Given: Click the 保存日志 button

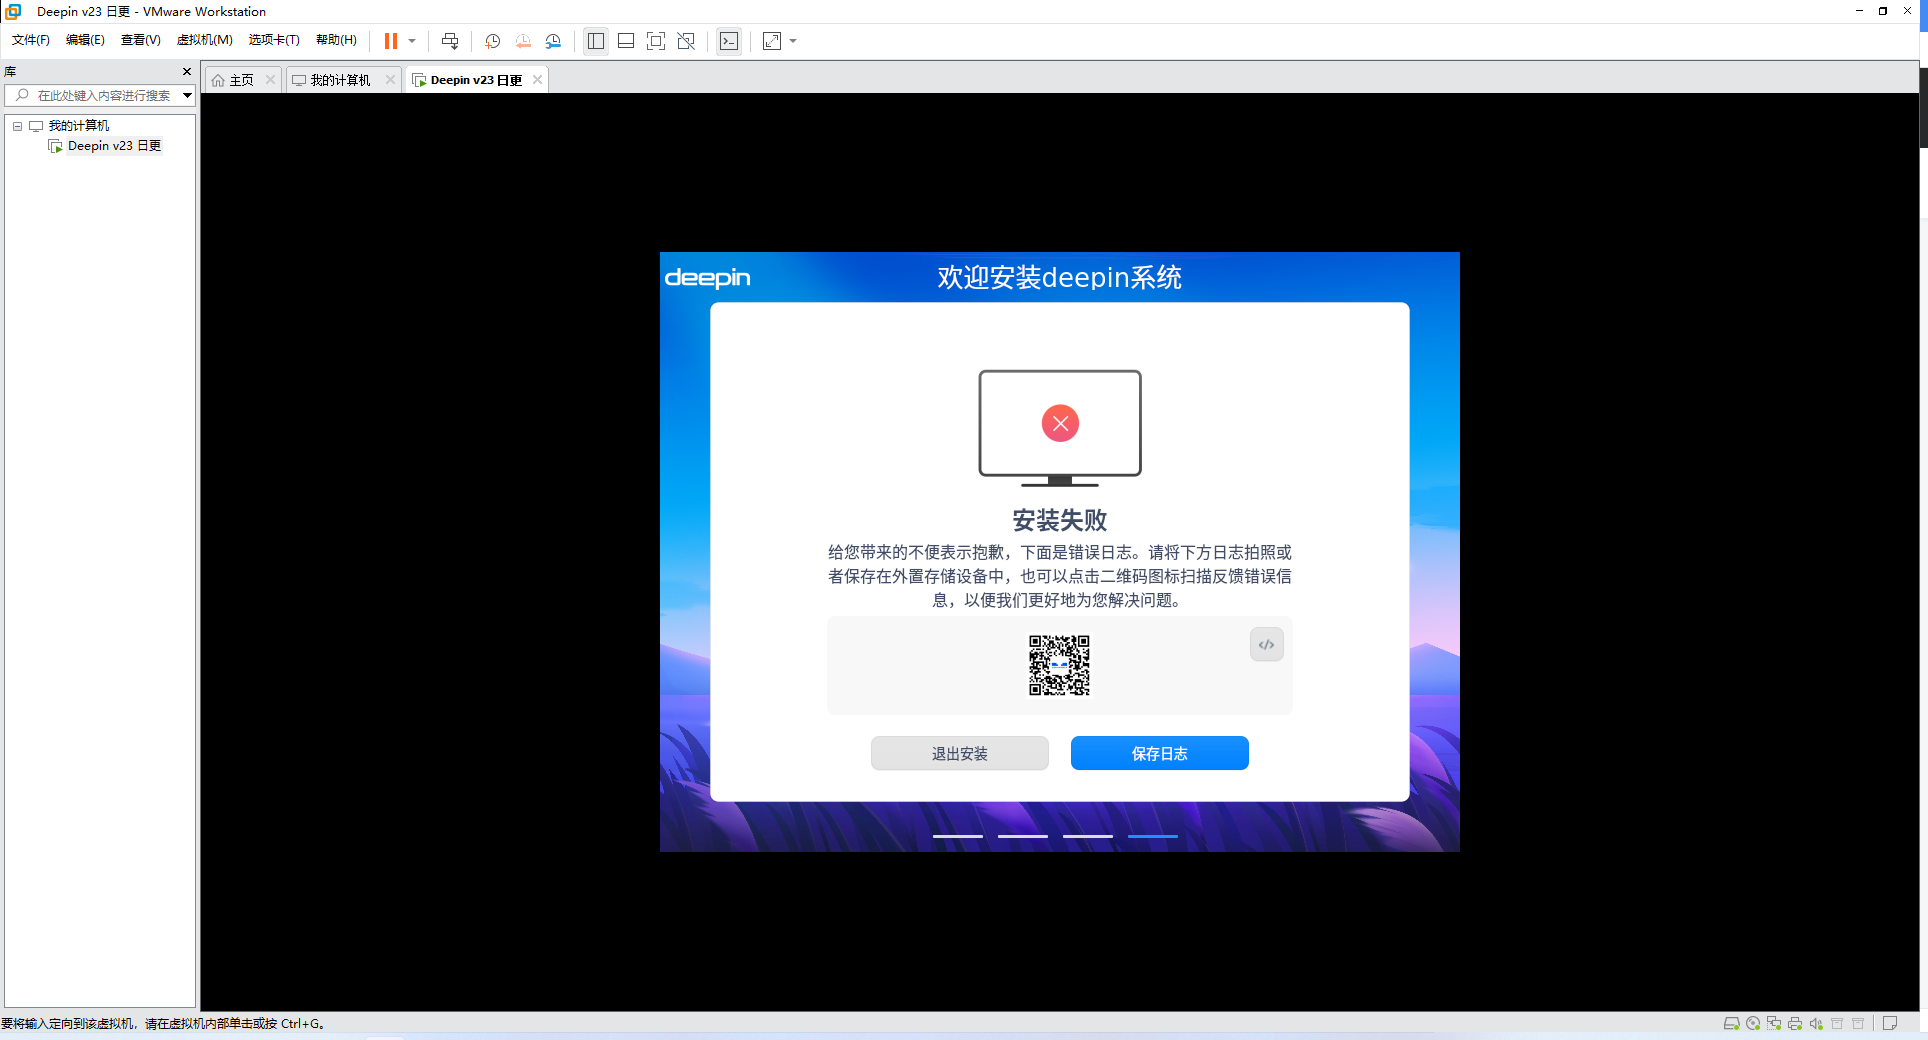Looking at the screenshot, I should click(1160, 753).
